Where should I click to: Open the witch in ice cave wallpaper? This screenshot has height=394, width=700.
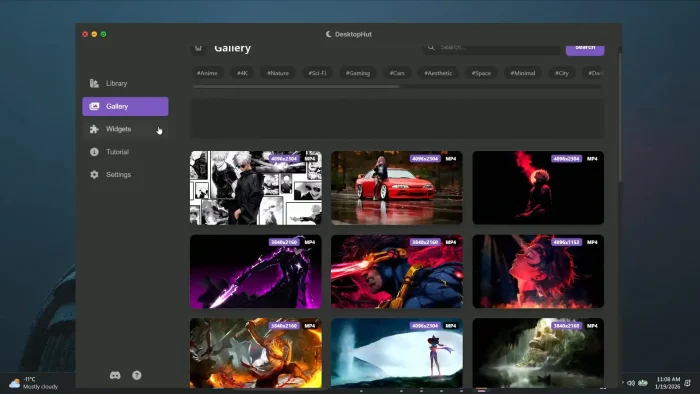point(397,353)
